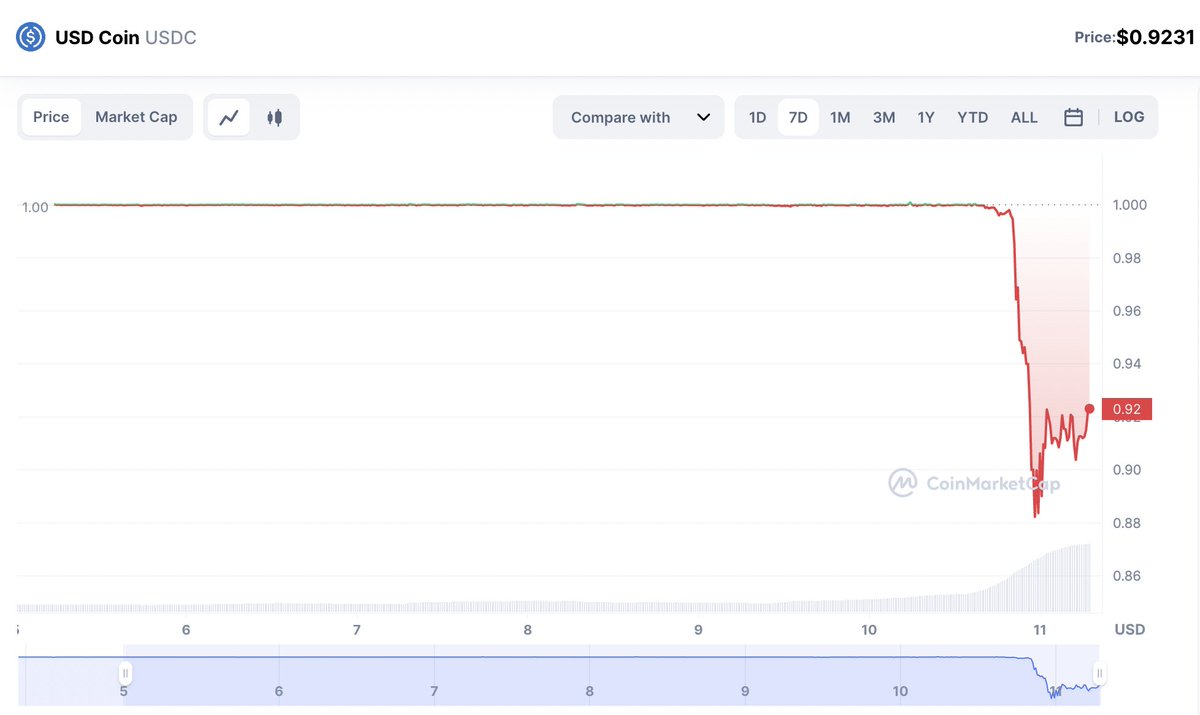Click the USD Coin title text
The height and width of the screenshot is (715, 1200).
tap(97, 38)
